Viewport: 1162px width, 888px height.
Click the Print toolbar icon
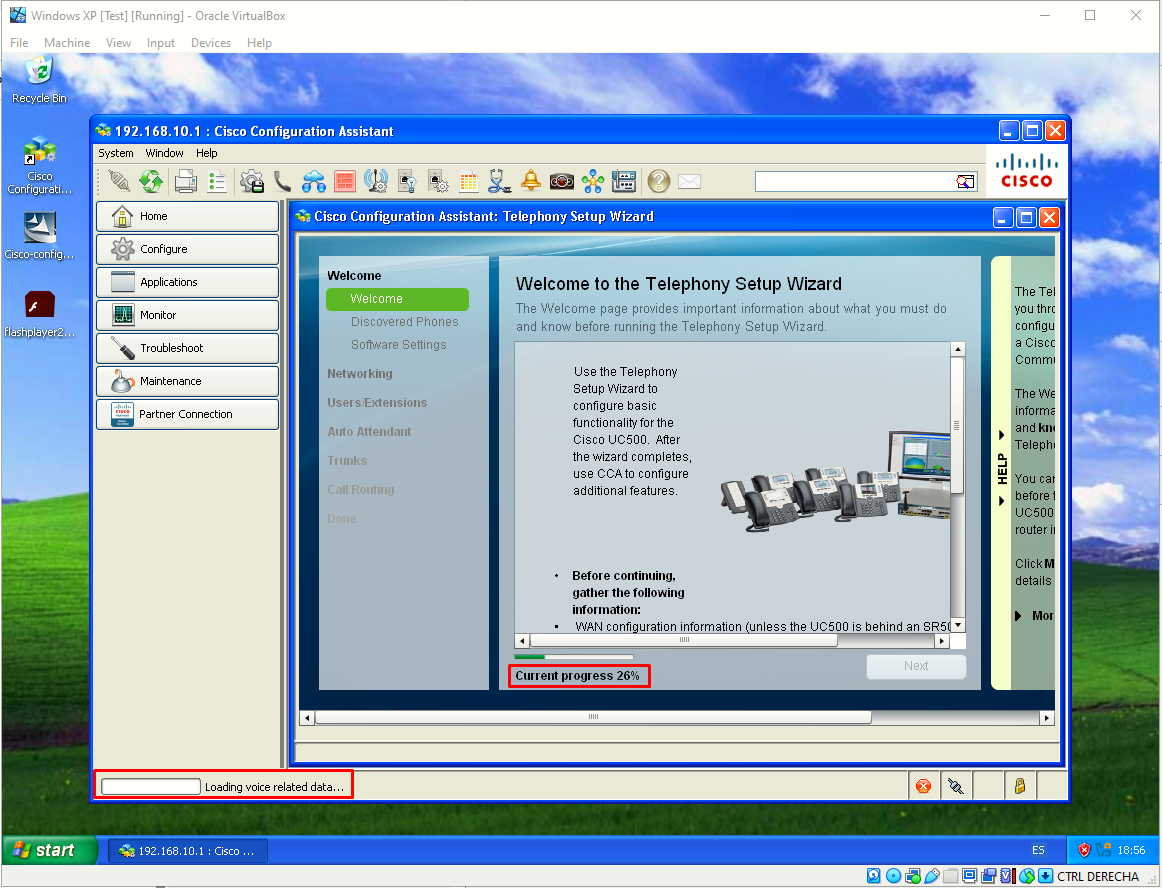[185, 181]
